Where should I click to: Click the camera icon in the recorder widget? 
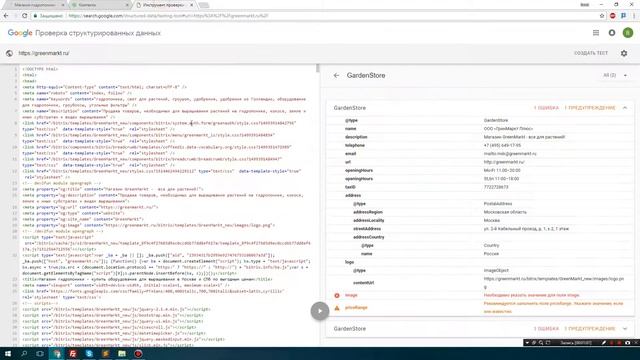[x=627, y=342]
